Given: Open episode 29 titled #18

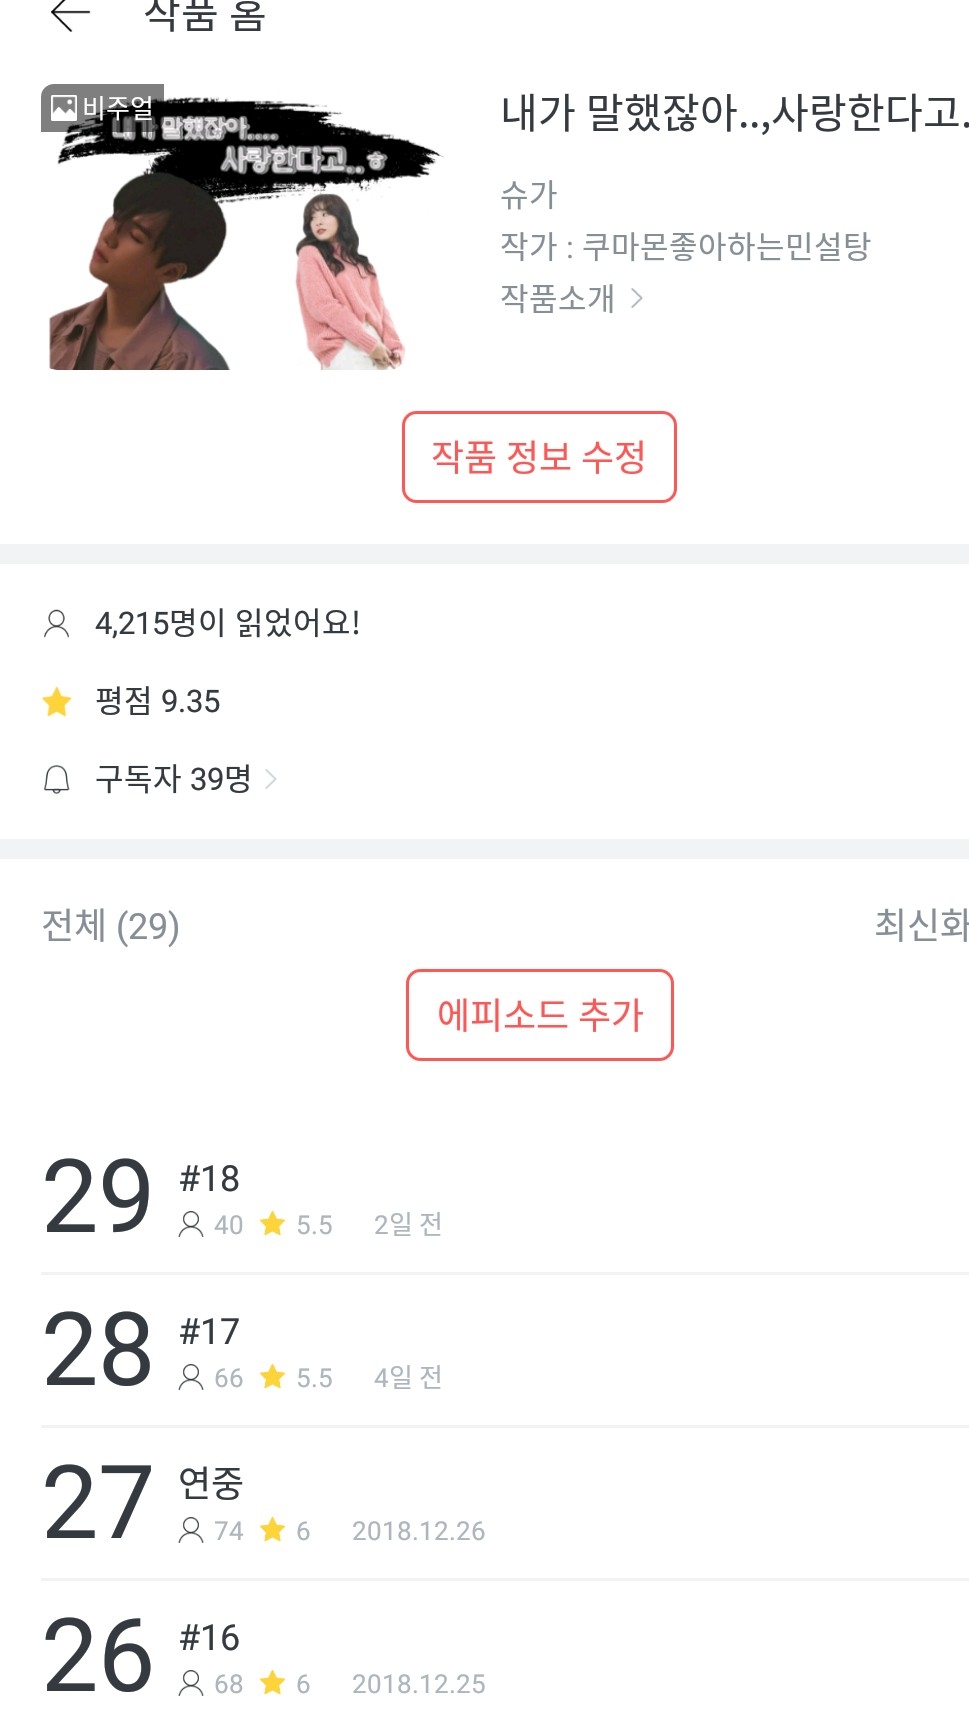Looking at the screenshot, I should [x=500, y=1197].
